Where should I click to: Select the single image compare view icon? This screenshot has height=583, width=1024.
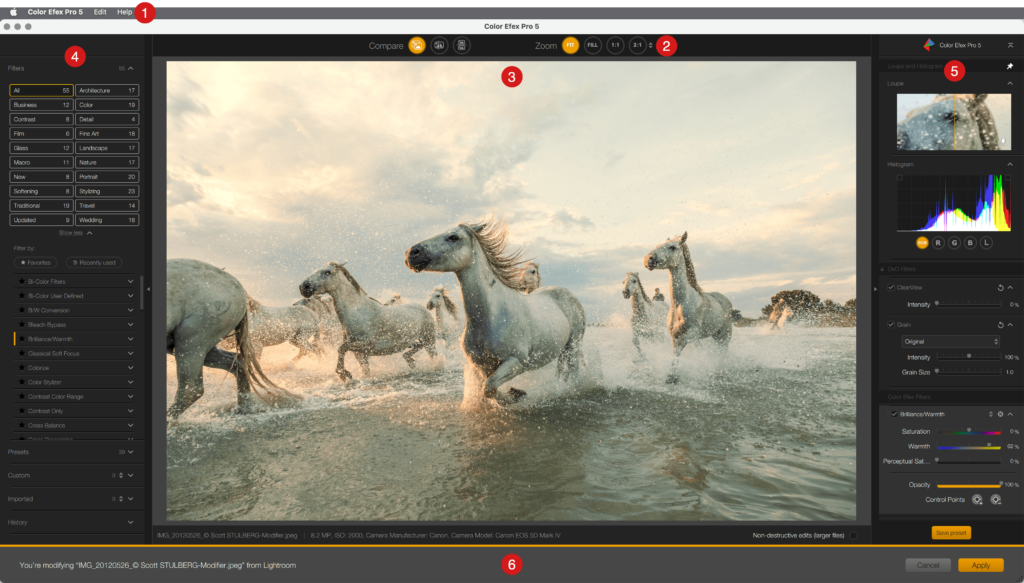click(417, 45)
